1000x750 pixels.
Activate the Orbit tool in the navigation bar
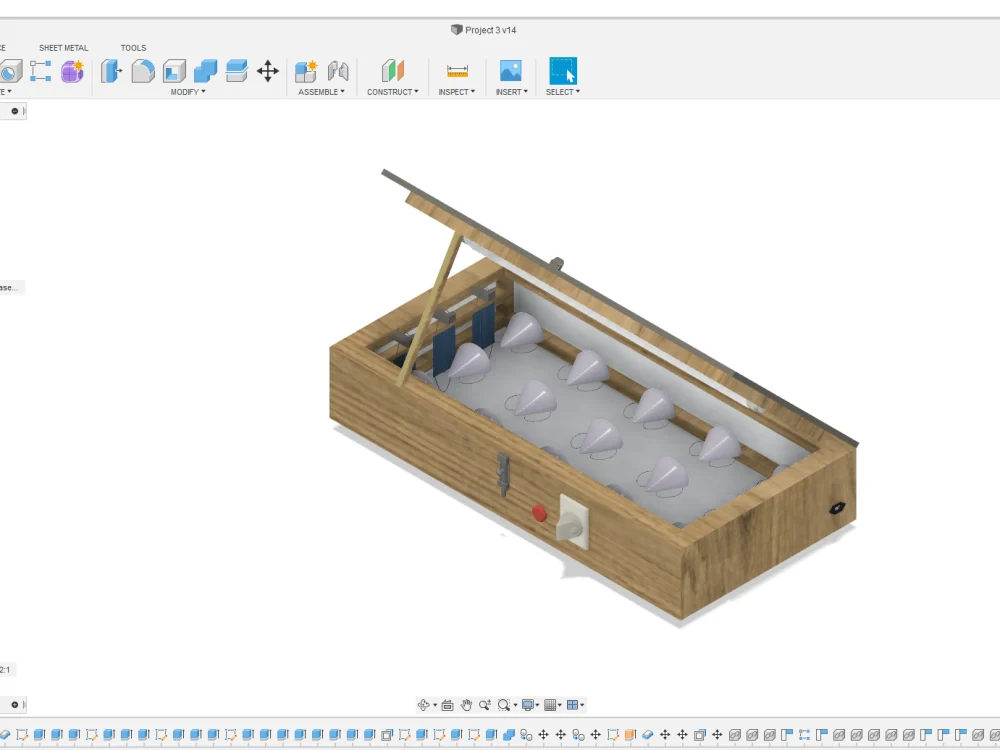click(x=423, y=704)
